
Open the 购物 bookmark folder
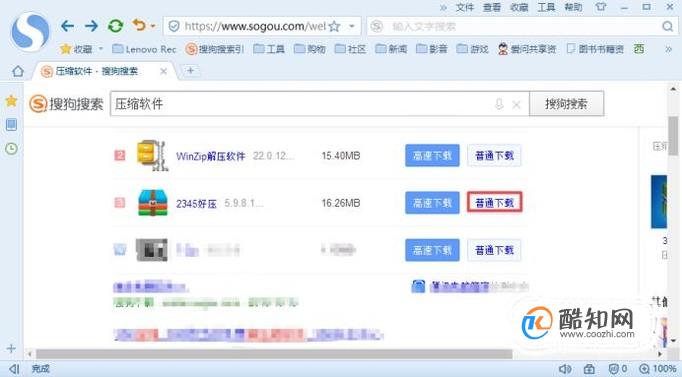pos(310,49)
